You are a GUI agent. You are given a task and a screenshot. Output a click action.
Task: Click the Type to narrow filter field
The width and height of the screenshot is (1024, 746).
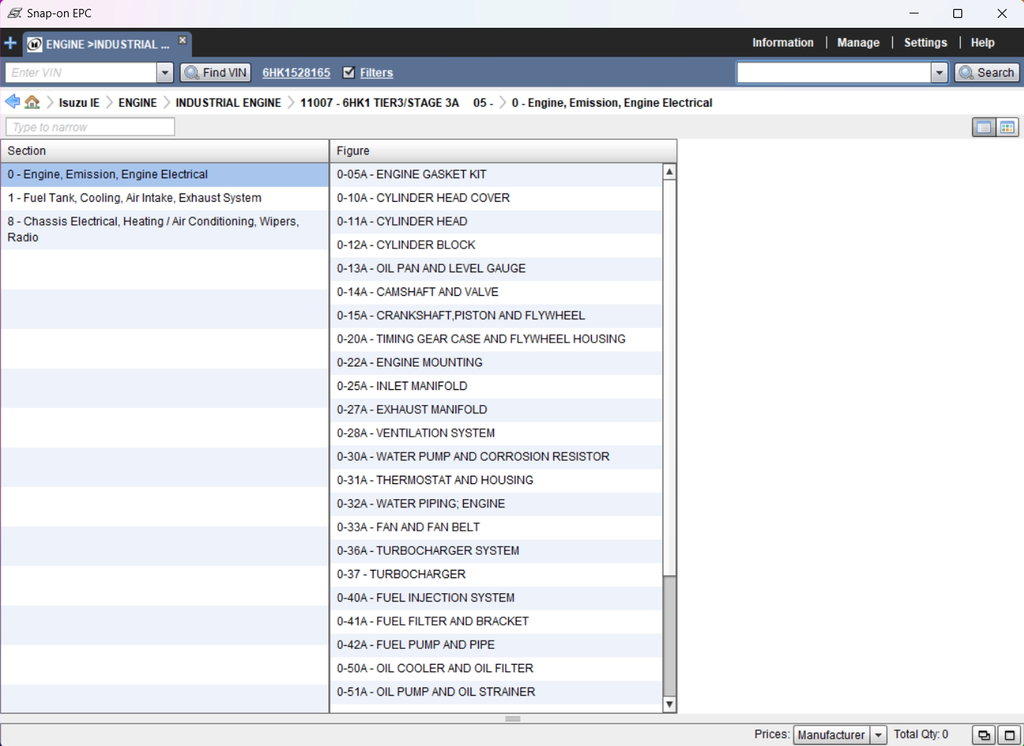[90, 127]
